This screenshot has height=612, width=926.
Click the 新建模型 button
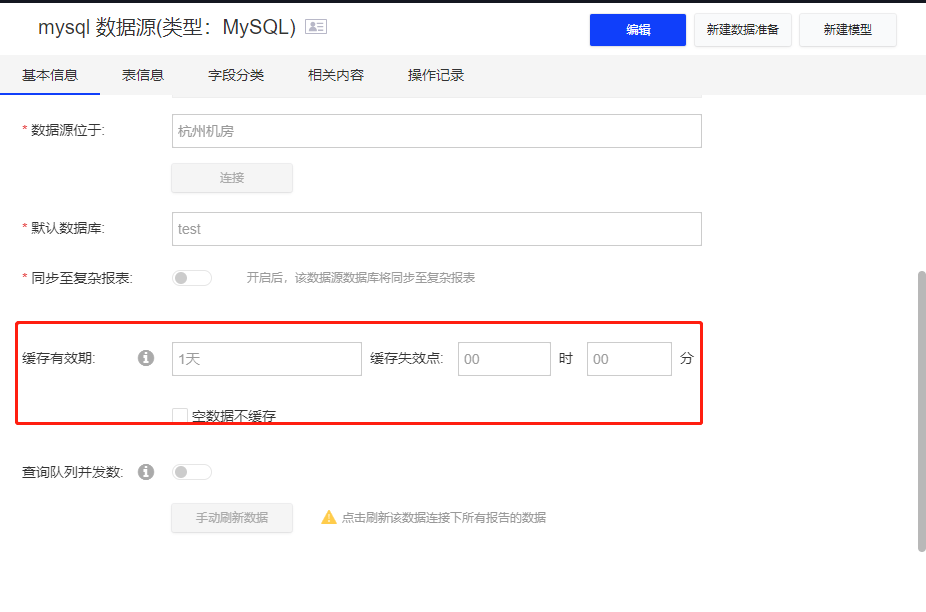(x=847, y=29)
